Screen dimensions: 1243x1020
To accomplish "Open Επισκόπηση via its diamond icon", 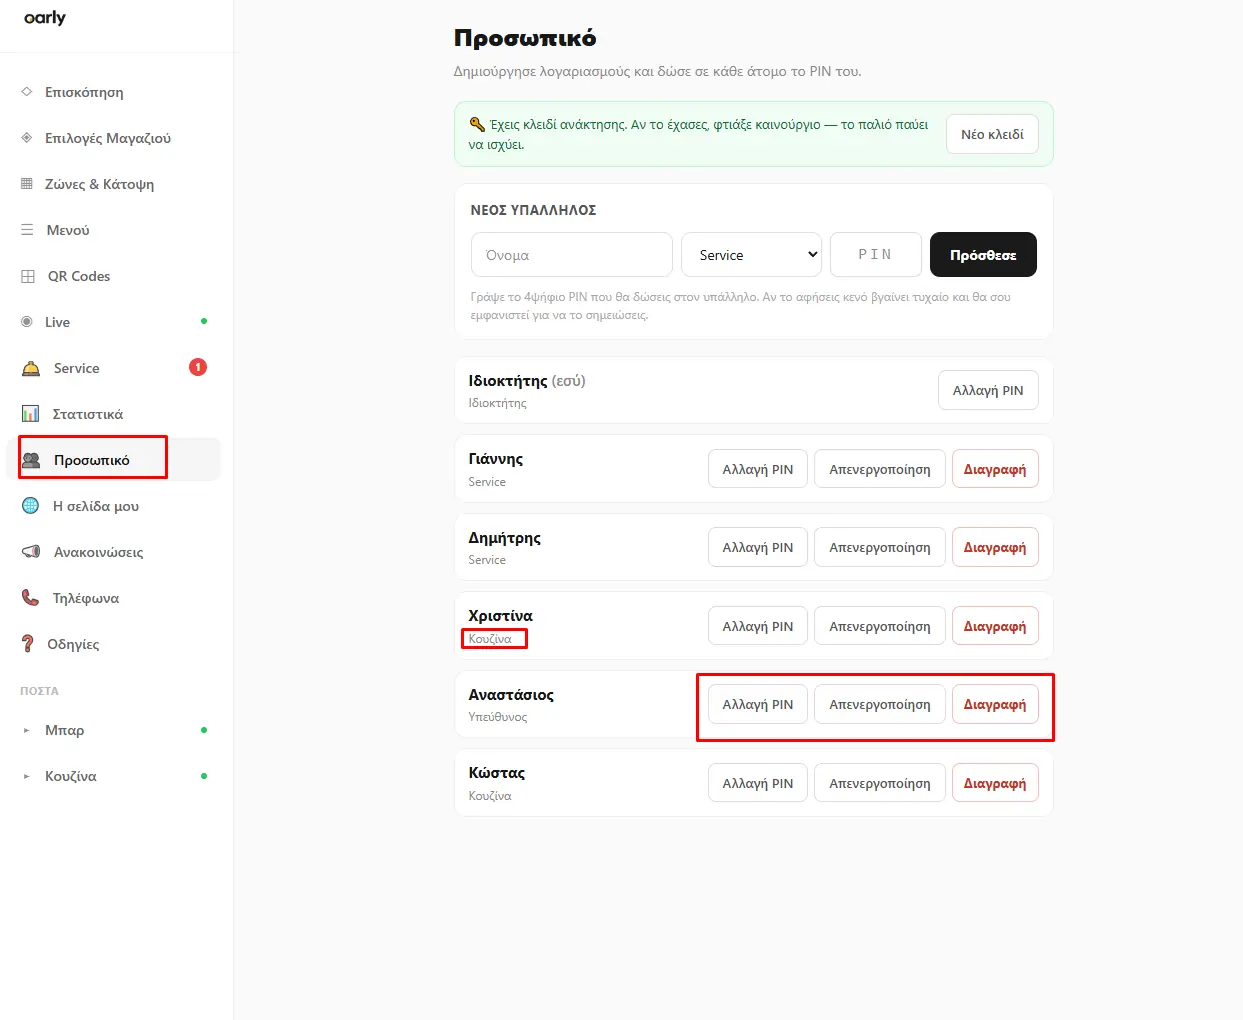I will click(x=27, y=92).
